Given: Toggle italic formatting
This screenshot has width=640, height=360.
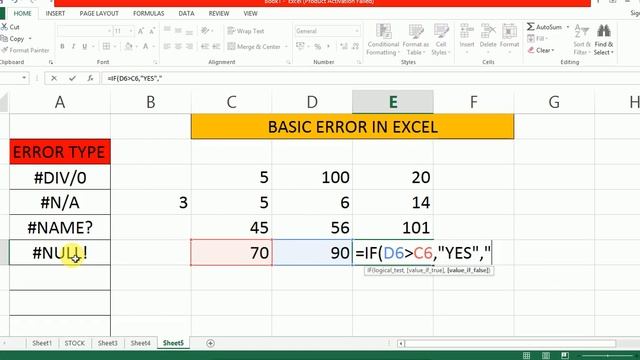Looking at the screenshot, I should tap(73, 47).
